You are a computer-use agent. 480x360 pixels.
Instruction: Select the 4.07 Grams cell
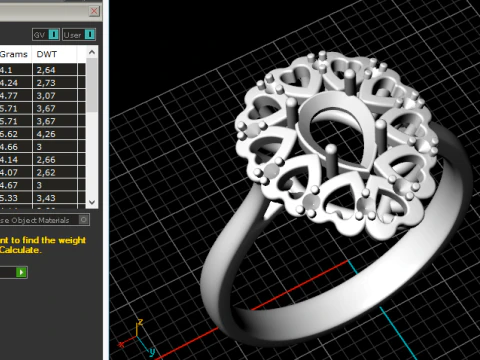tap(15, 172)
